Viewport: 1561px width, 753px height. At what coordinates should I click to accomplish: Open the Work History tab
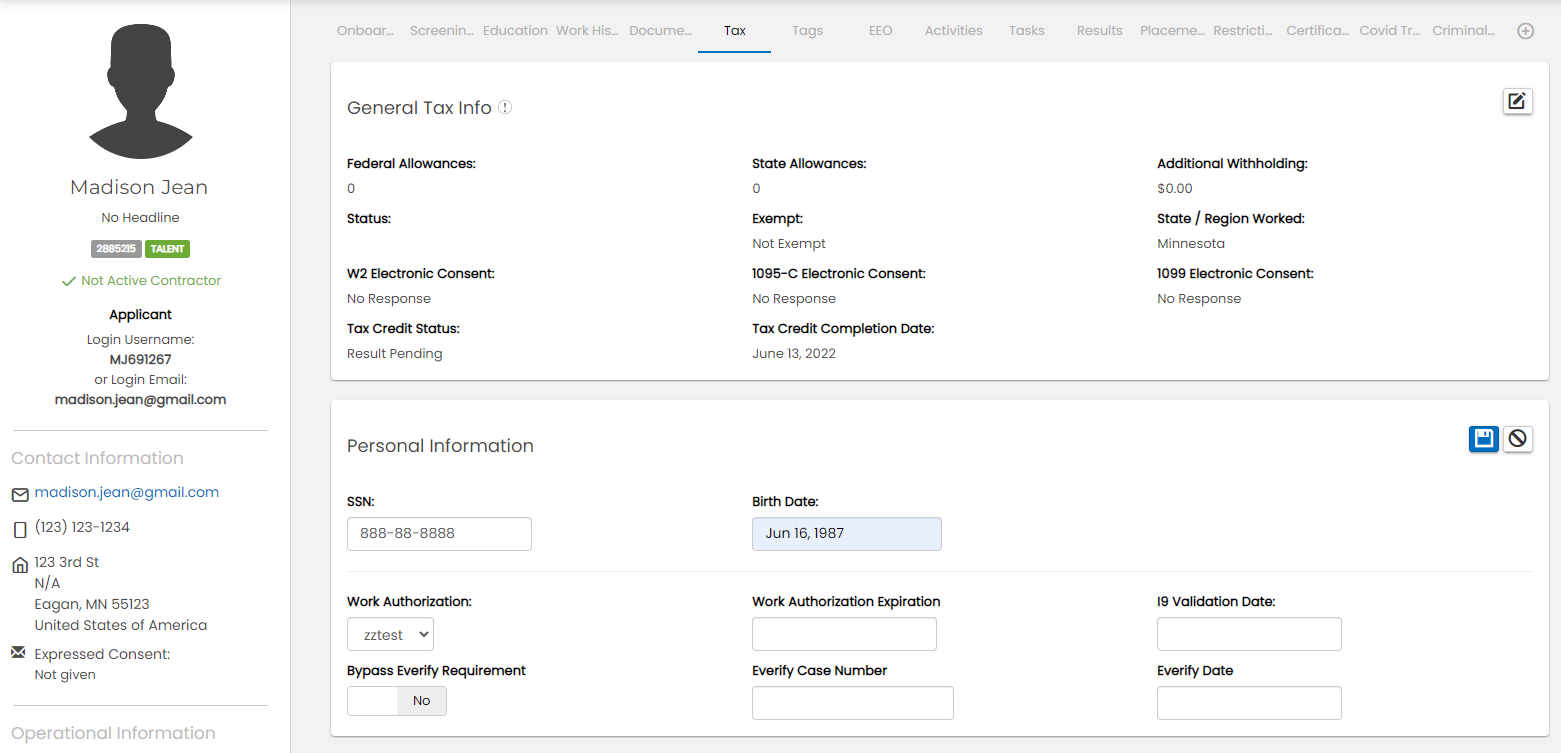588,31
